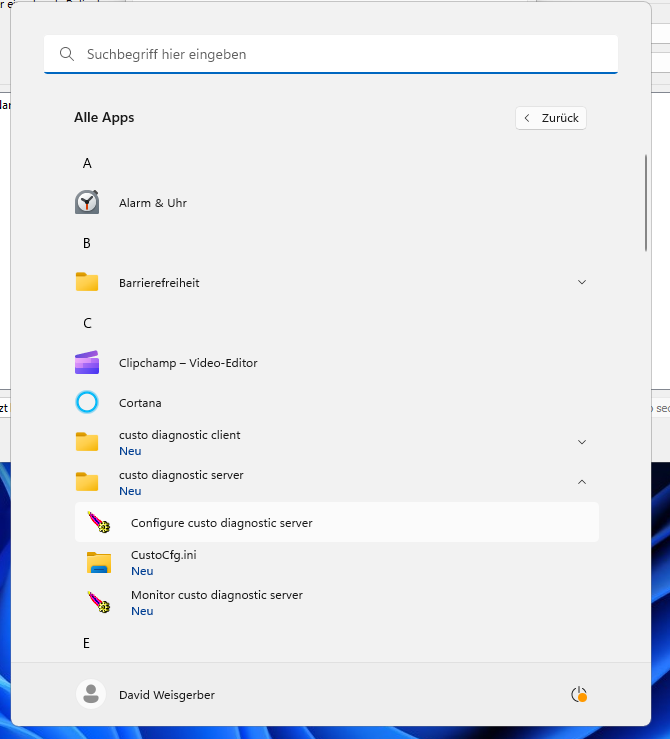Screen dimensions: 670x739
Task: Click the Barrierefreiheit folder icon
Action: [x=87, y=282]
